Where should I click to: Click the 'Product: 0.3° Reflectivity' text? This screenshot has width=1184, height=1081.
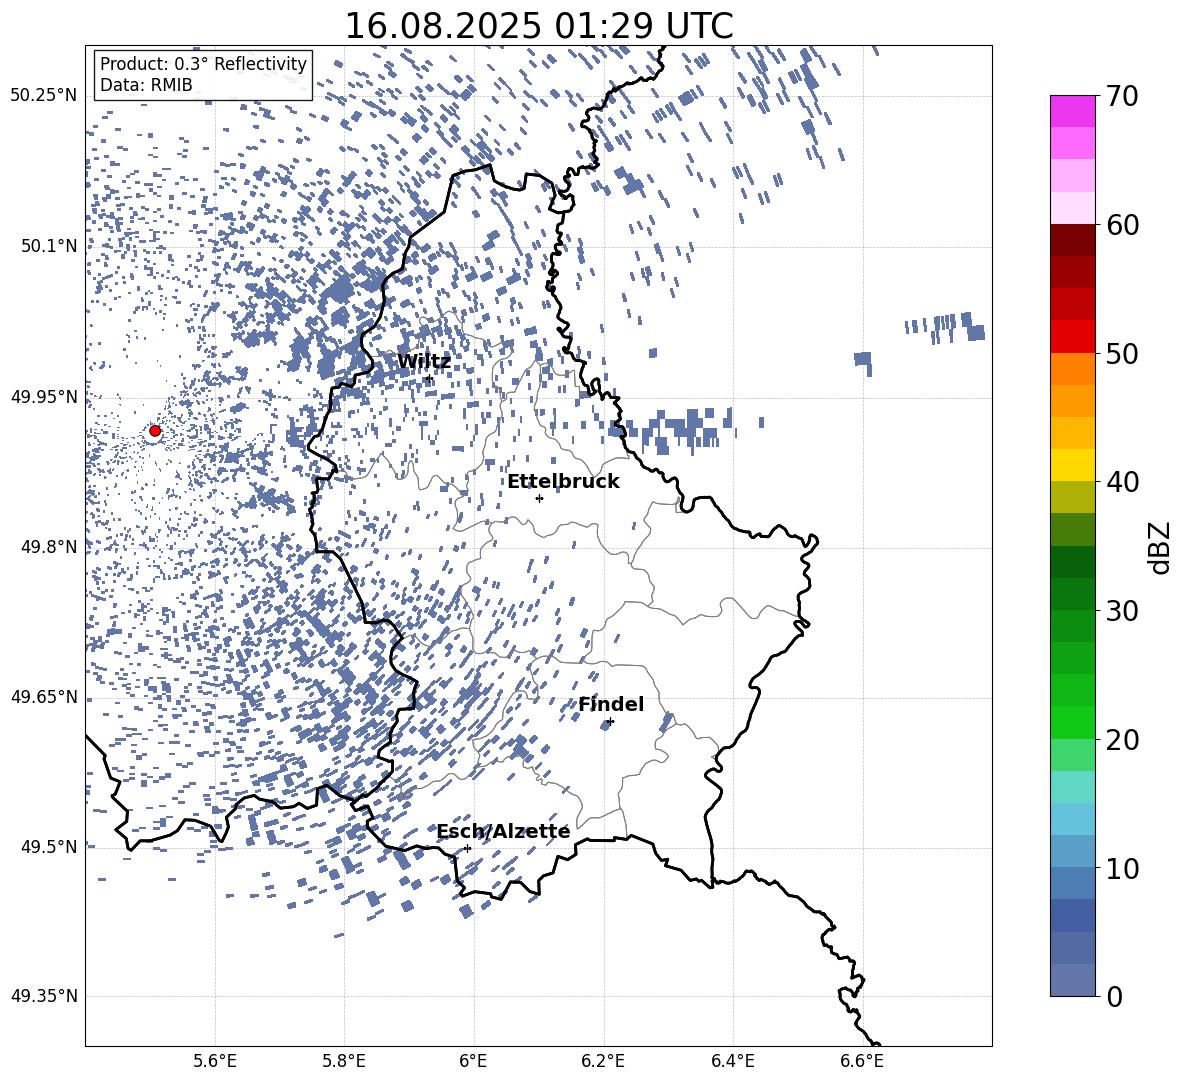click(x=203, y=64)
